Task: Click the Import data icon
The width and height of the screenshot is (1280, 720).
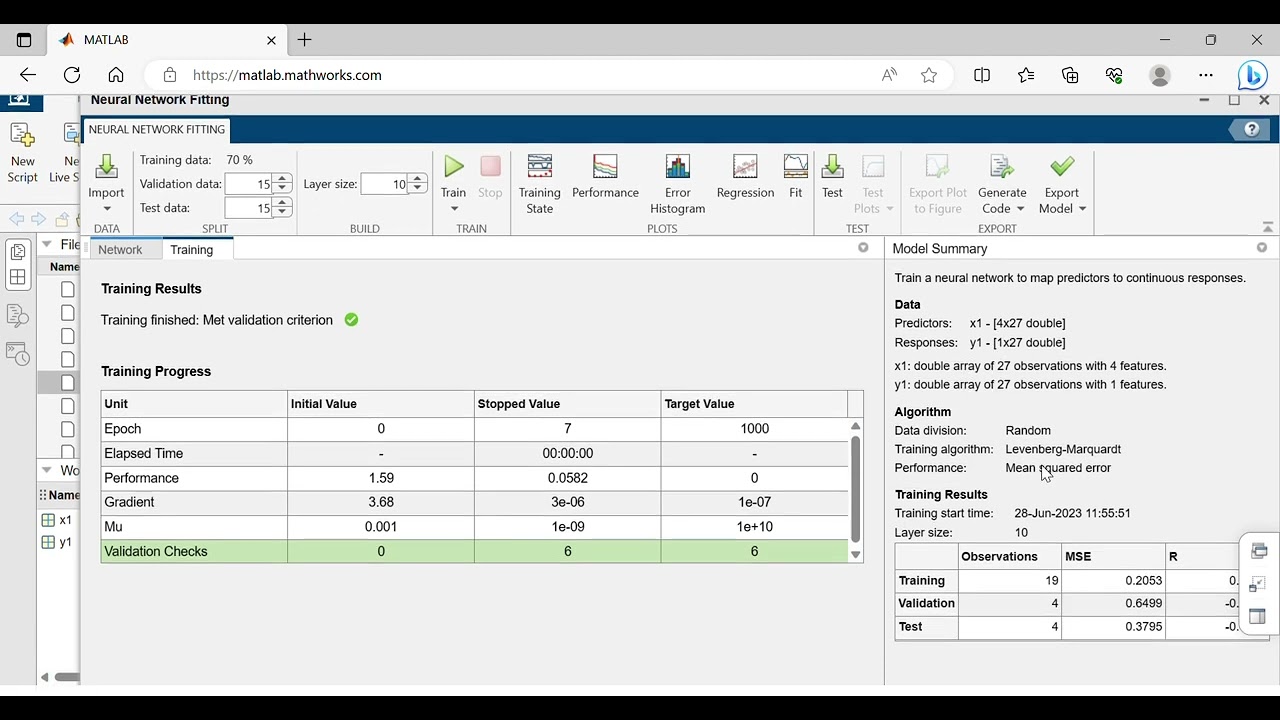Action: [x=106, y=167]
